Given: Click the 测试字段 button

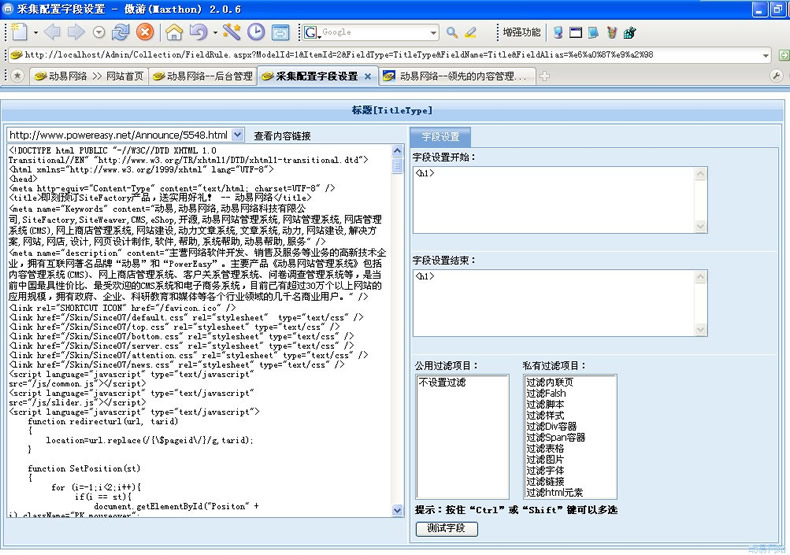Looking at the screenshot, I should pos(446,528).
